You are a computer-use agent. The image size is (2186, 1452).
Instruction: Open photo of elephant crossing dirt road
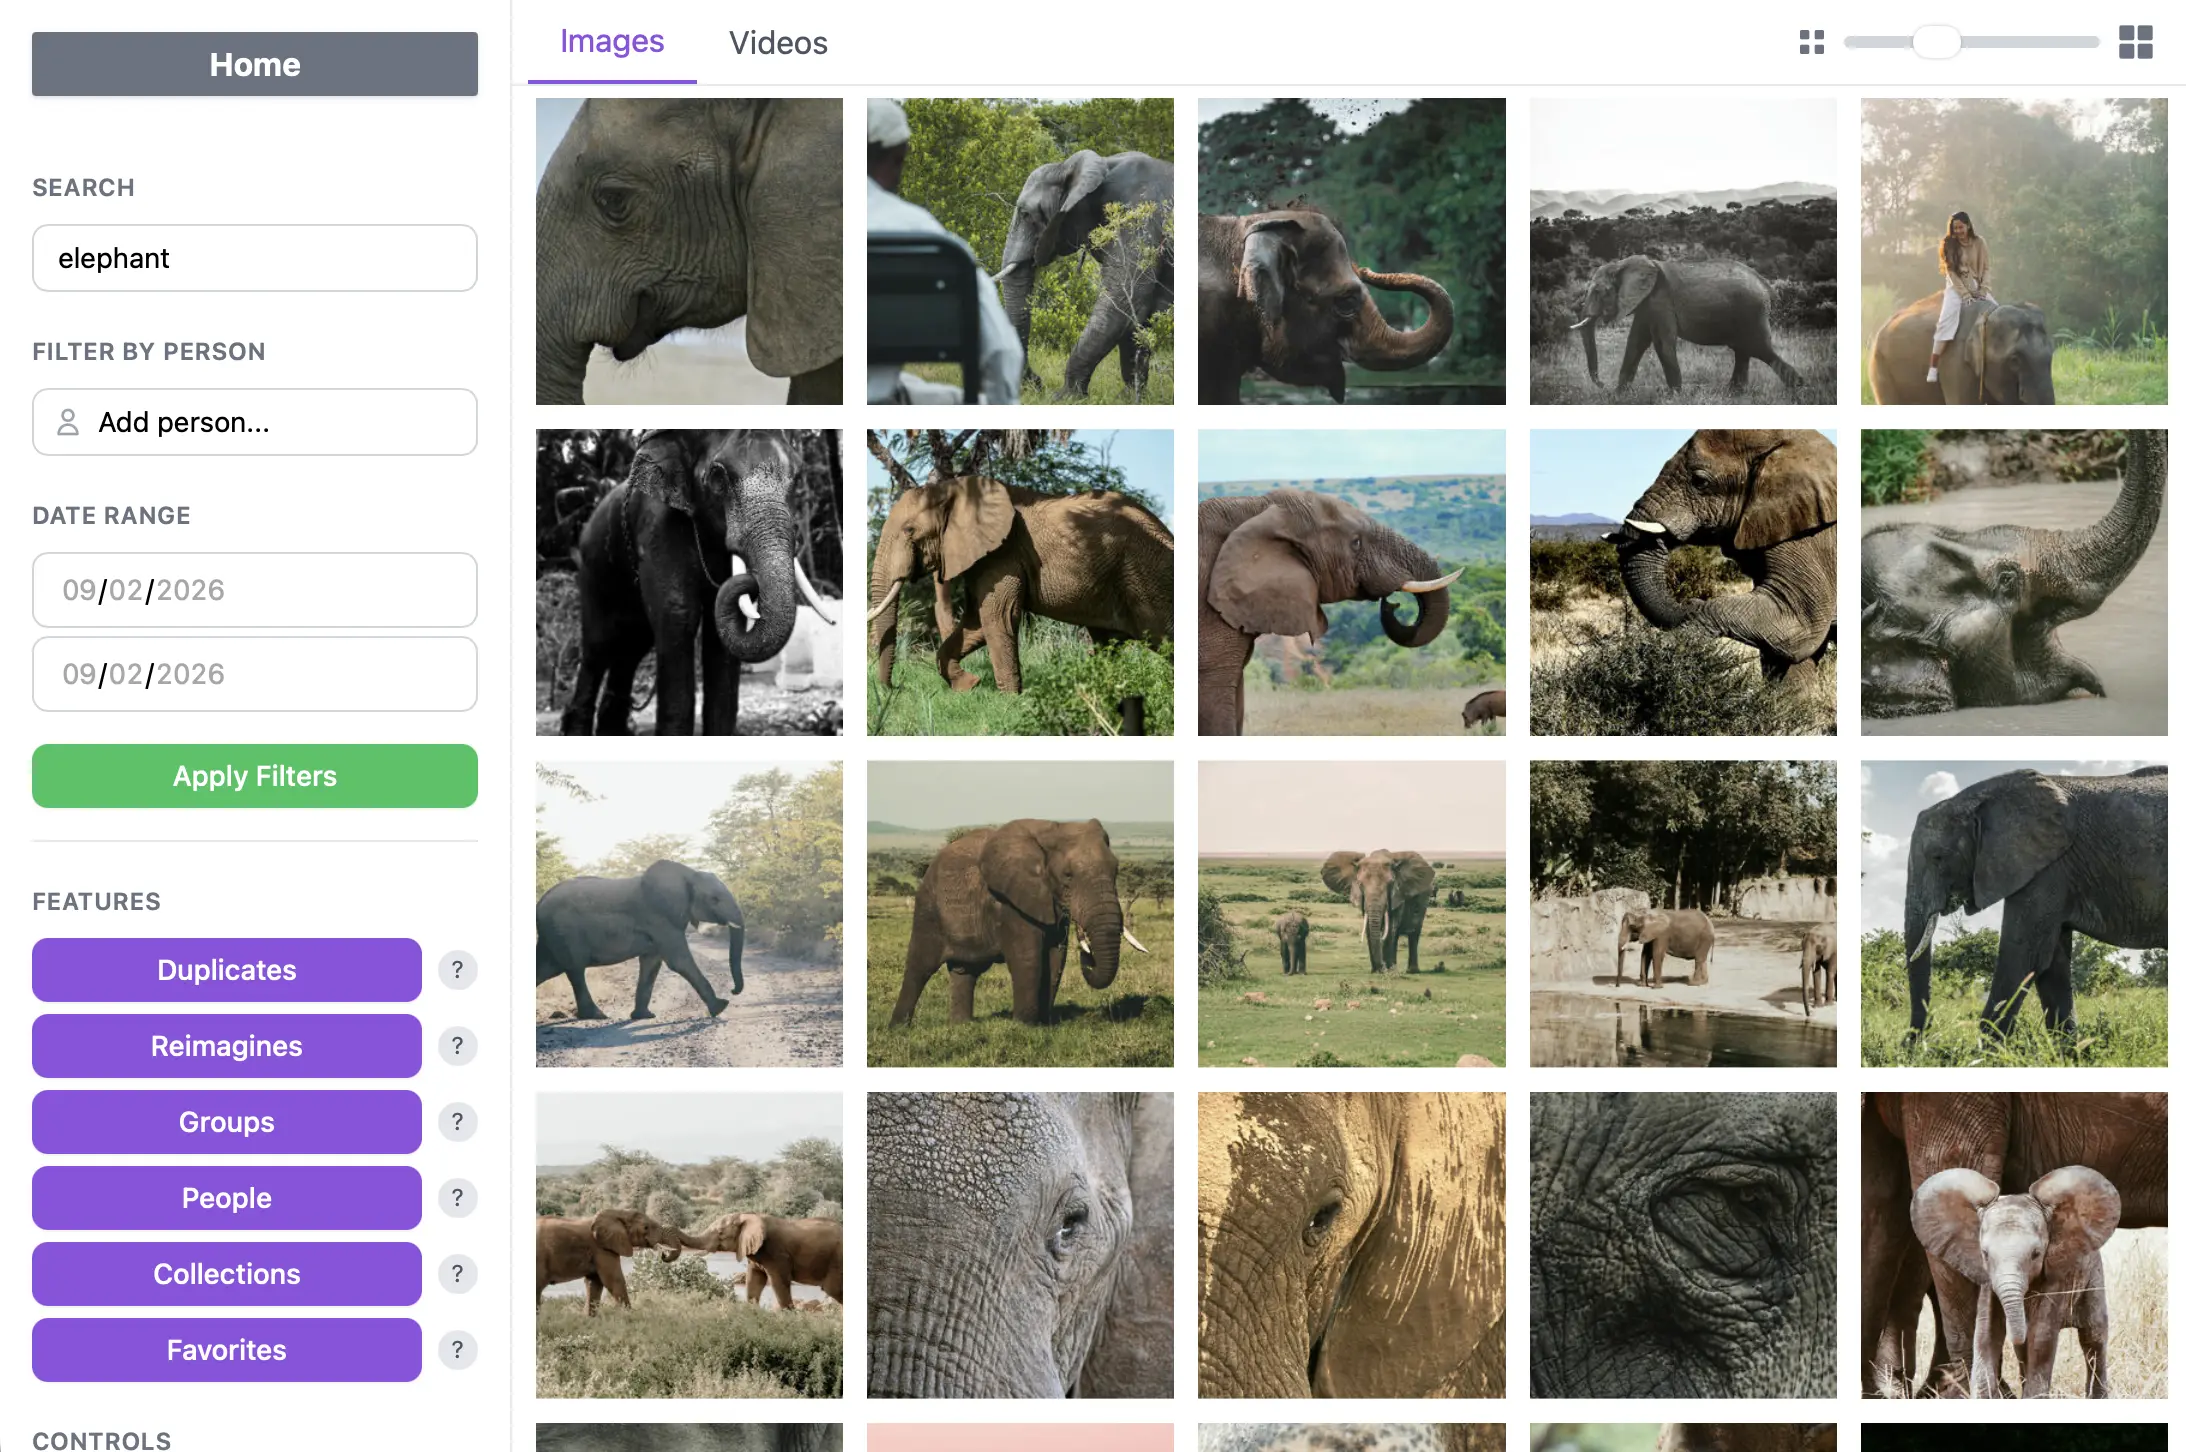pyautogui.click(x=689, y=914)
